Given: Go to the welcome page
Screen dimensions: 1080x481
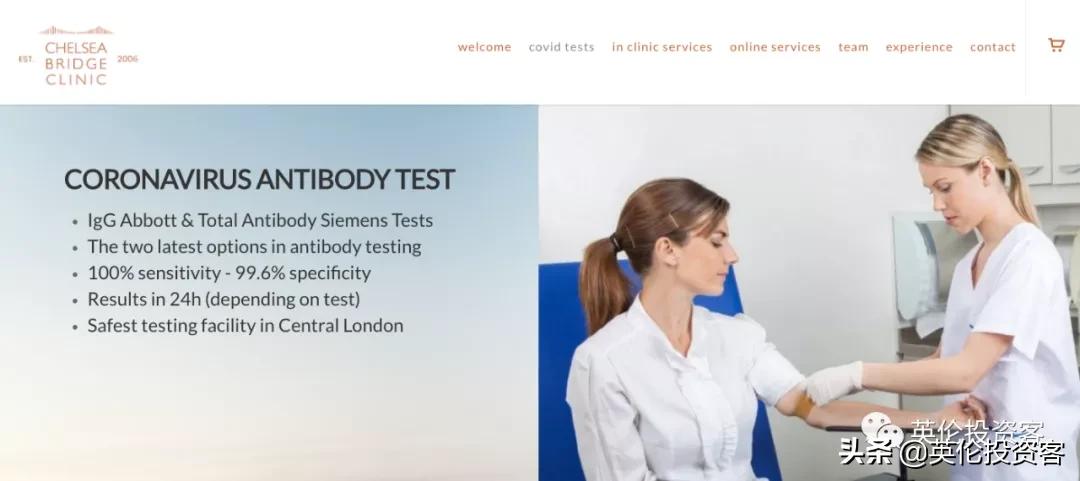Looking at the screenshot, I should click(x=484, y=47).
